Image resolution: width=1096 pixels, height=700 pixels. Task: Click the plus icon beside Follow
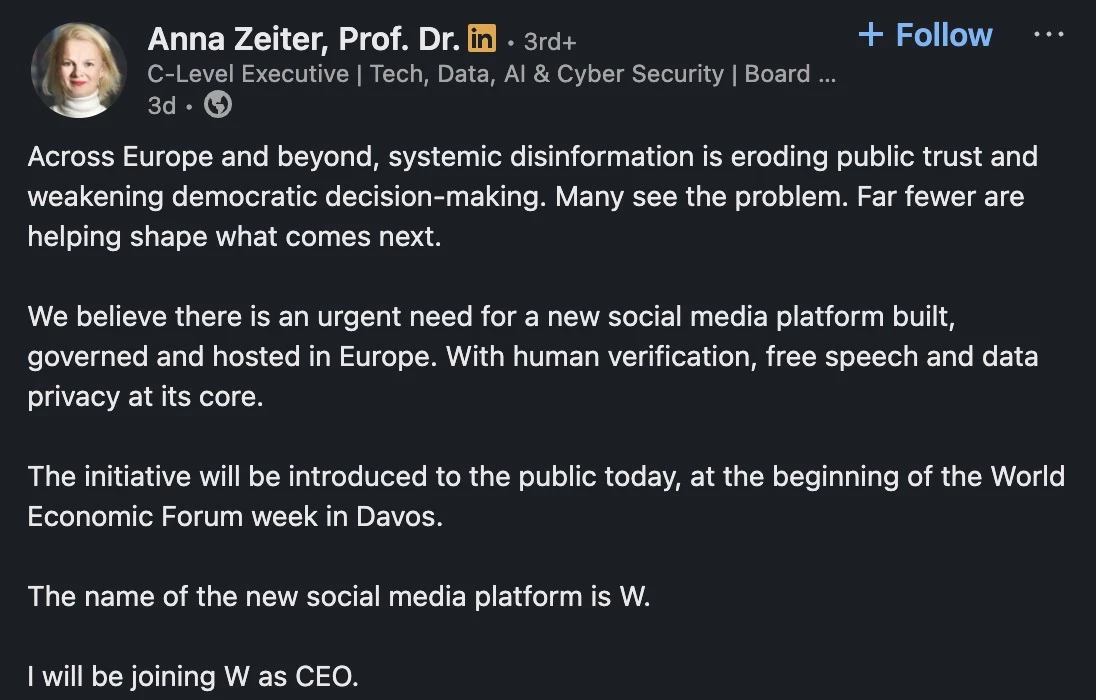point(871,35)
